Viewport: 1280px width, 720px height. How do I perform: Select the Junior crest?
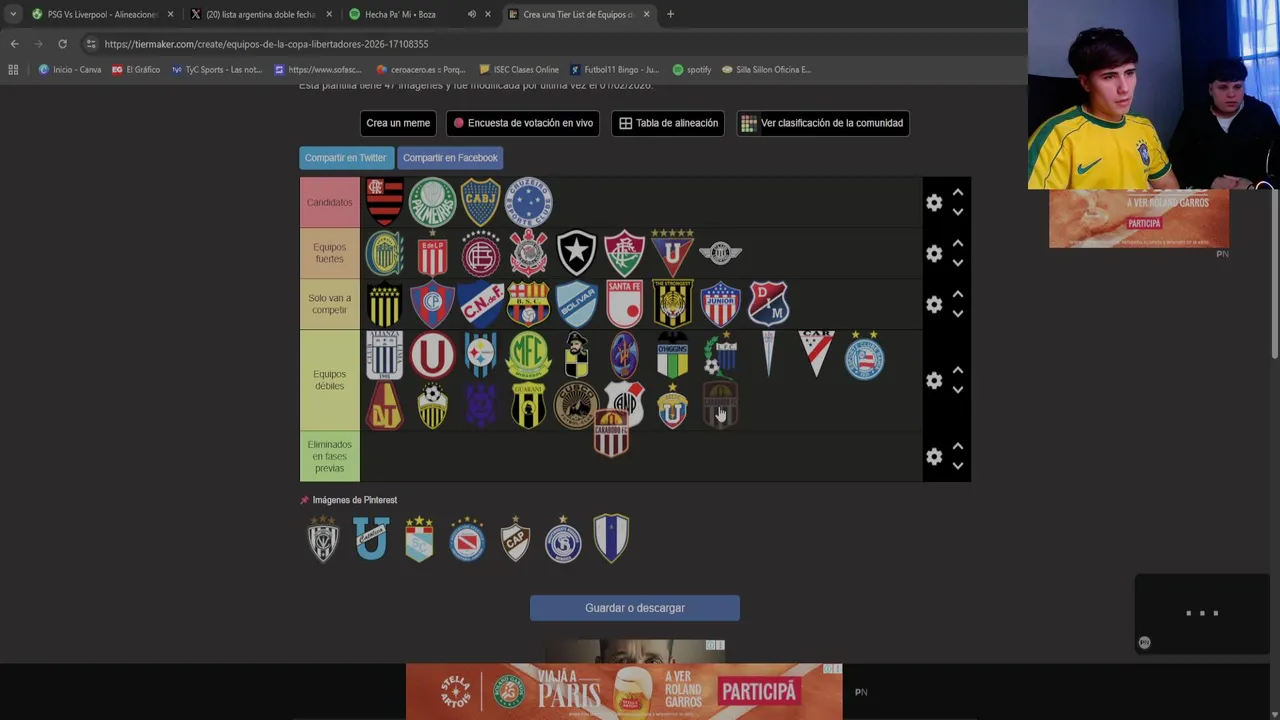pos(720,304)
